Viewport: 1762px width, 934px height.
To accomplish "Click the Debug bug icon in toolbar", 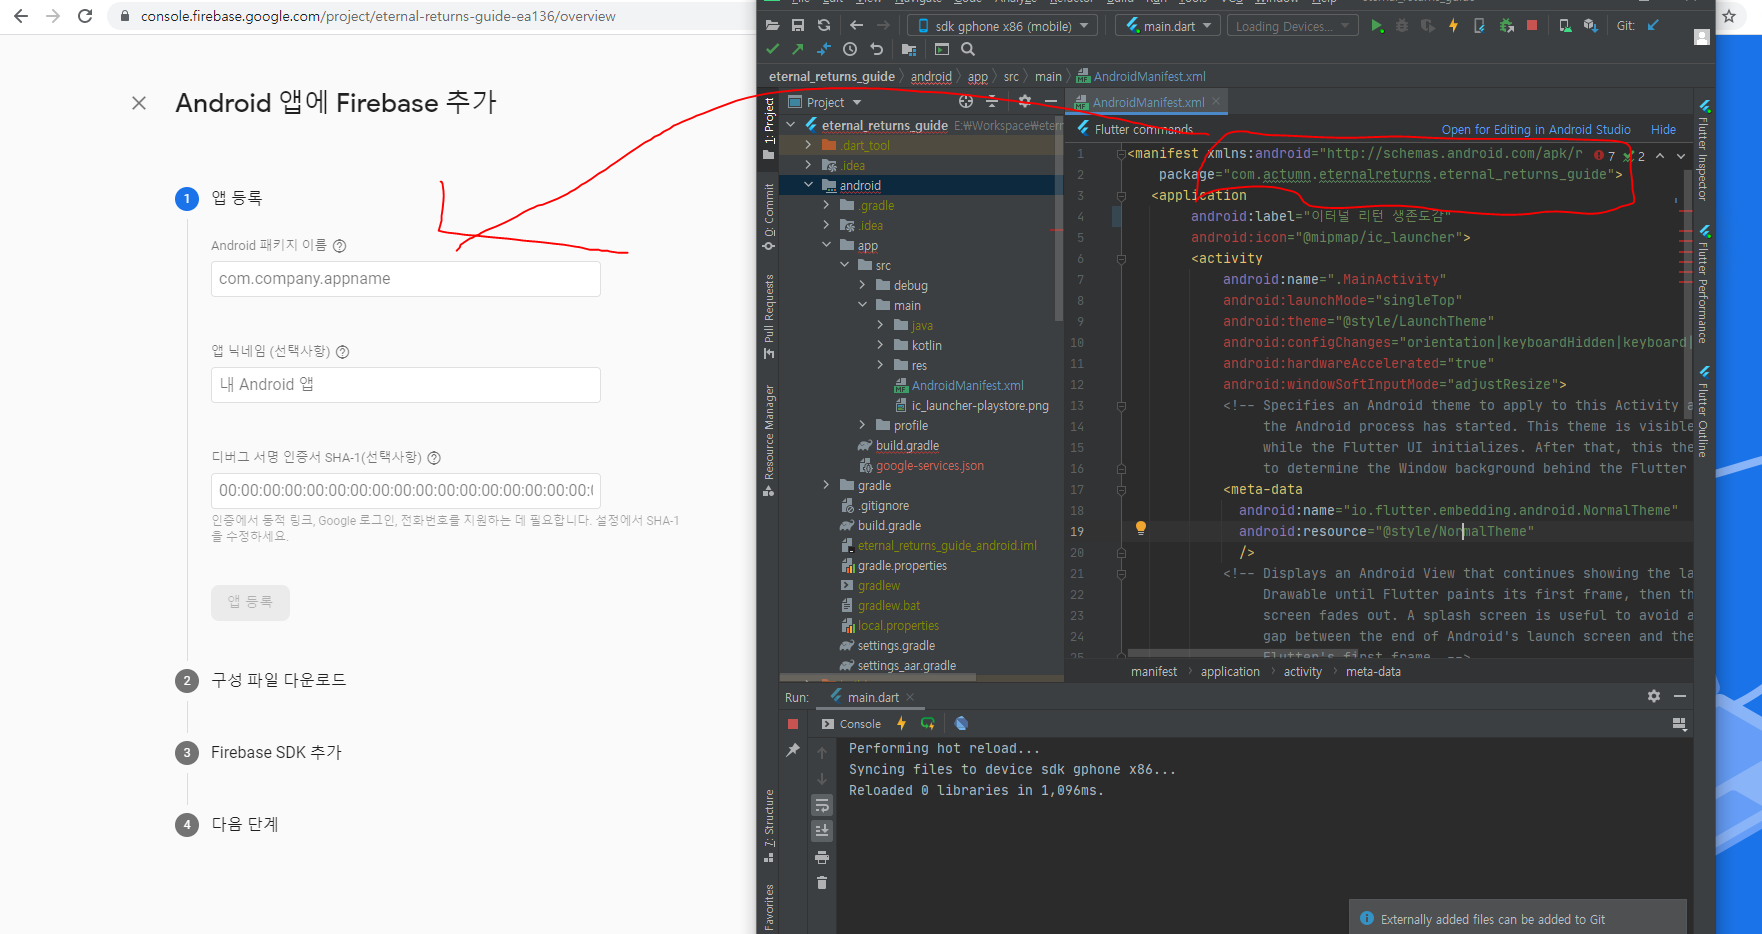I will click(x=1402, y=26).
